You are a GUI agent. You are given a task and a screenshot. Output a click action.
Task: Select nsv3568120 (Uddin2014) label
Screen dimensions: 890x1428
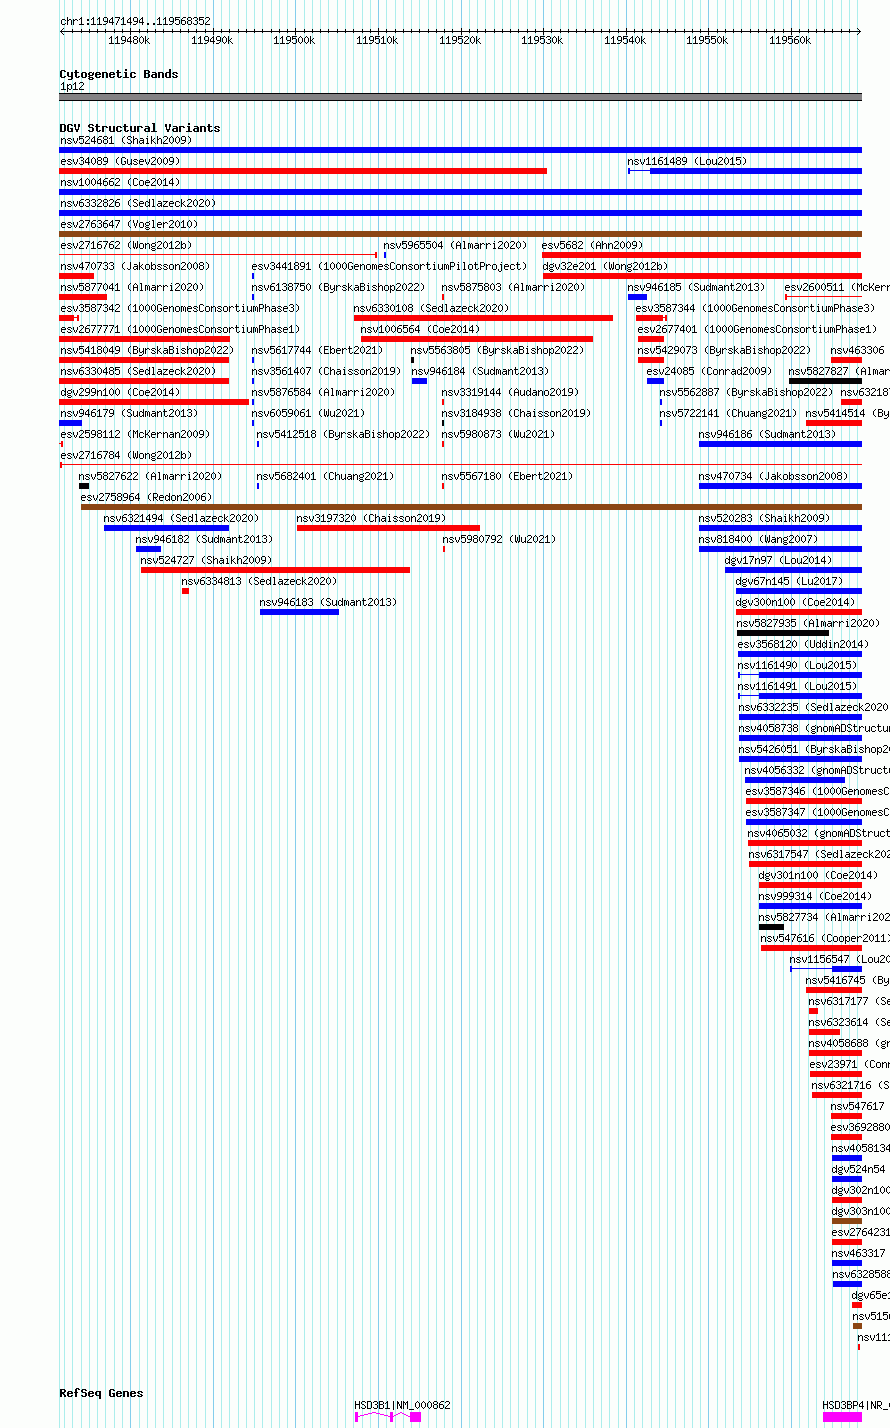(803, 644)
